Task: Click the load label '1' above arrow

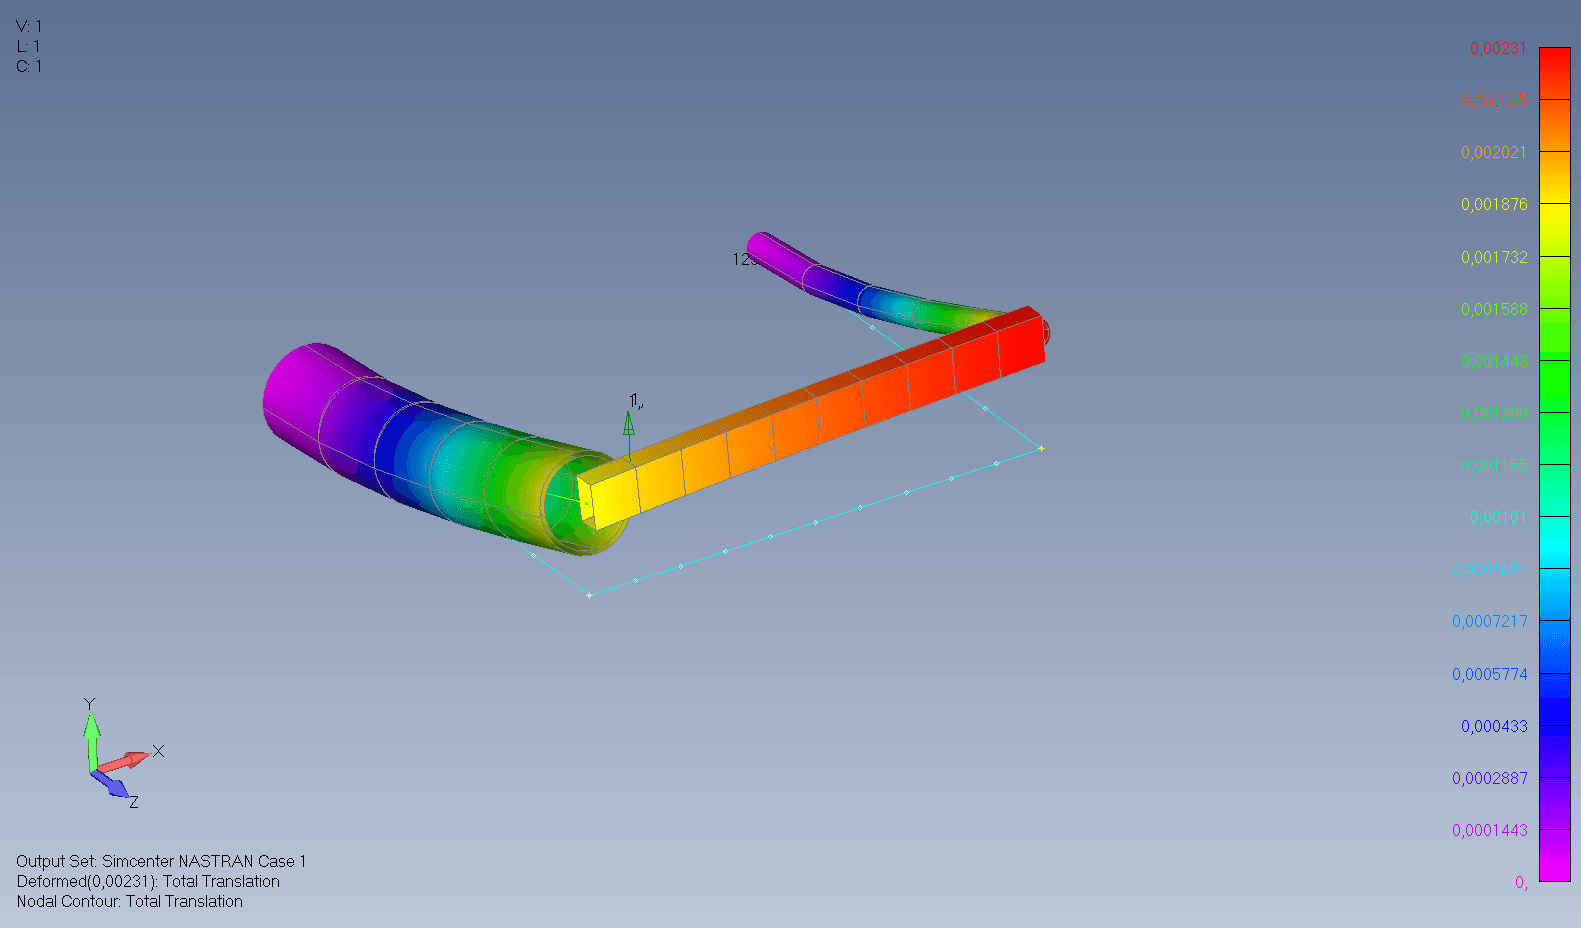Action: [635, 401]
